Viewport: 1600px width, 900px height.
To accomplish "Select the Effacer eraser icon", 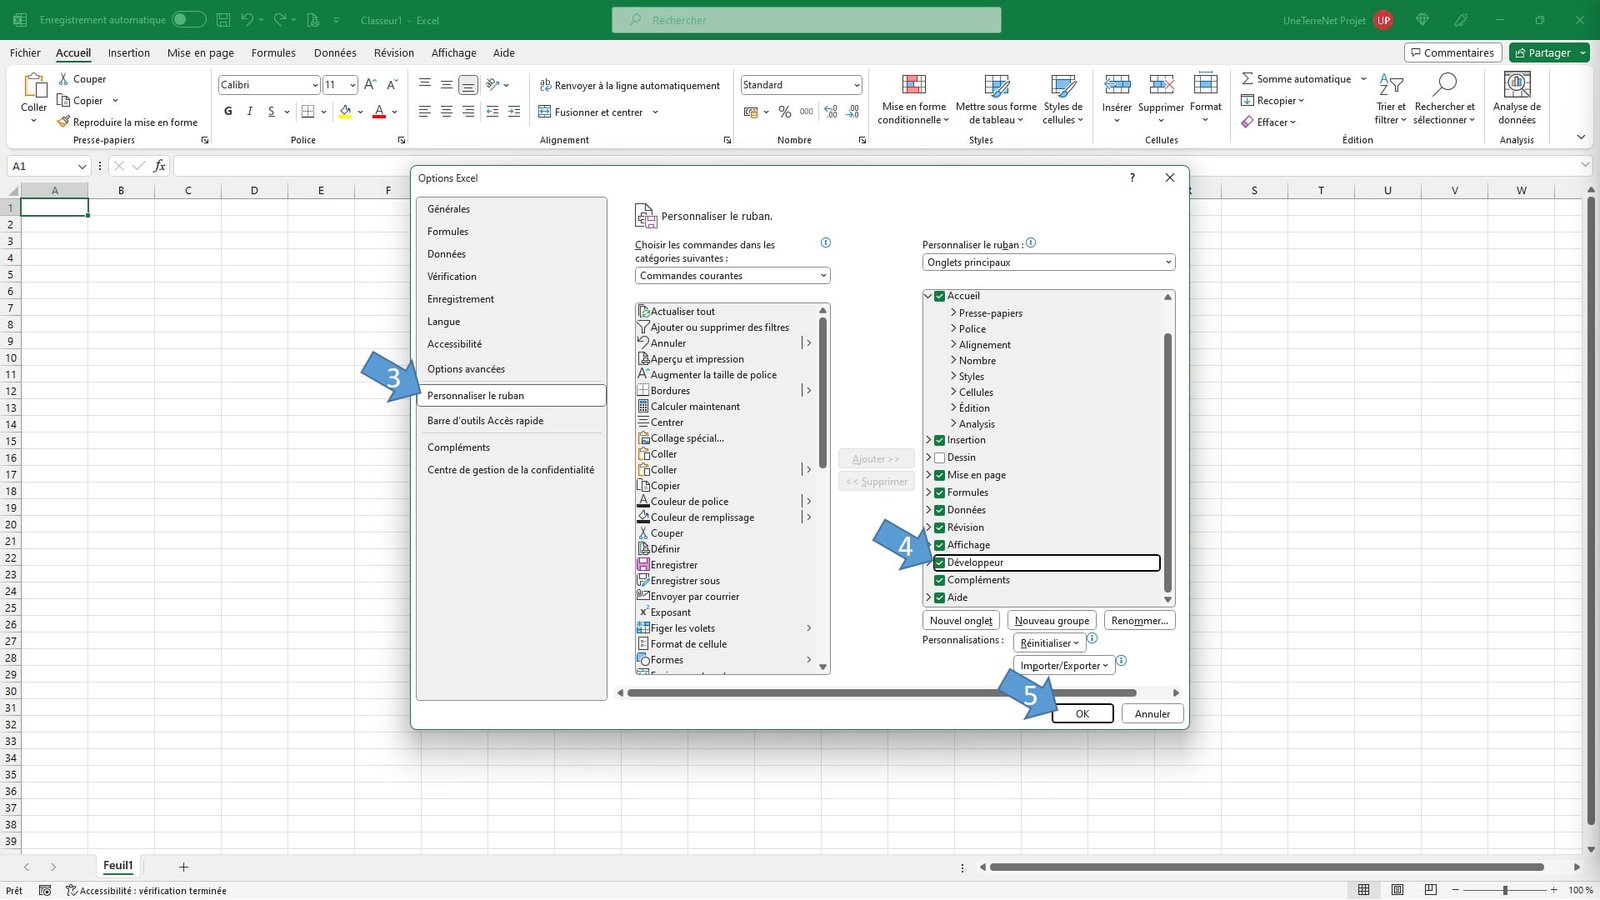I will point(1250,122).
